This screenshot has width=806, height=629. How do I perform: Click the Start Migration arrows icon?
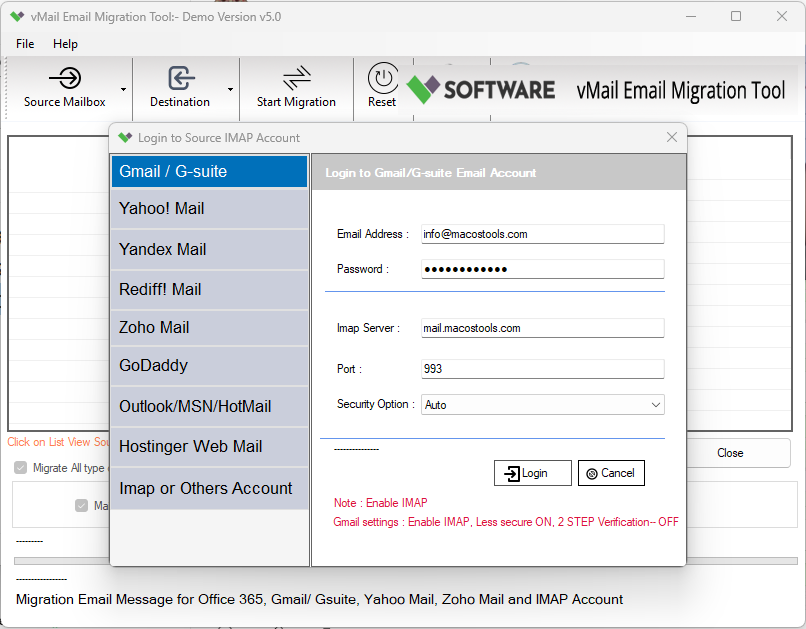click(297, 78)
